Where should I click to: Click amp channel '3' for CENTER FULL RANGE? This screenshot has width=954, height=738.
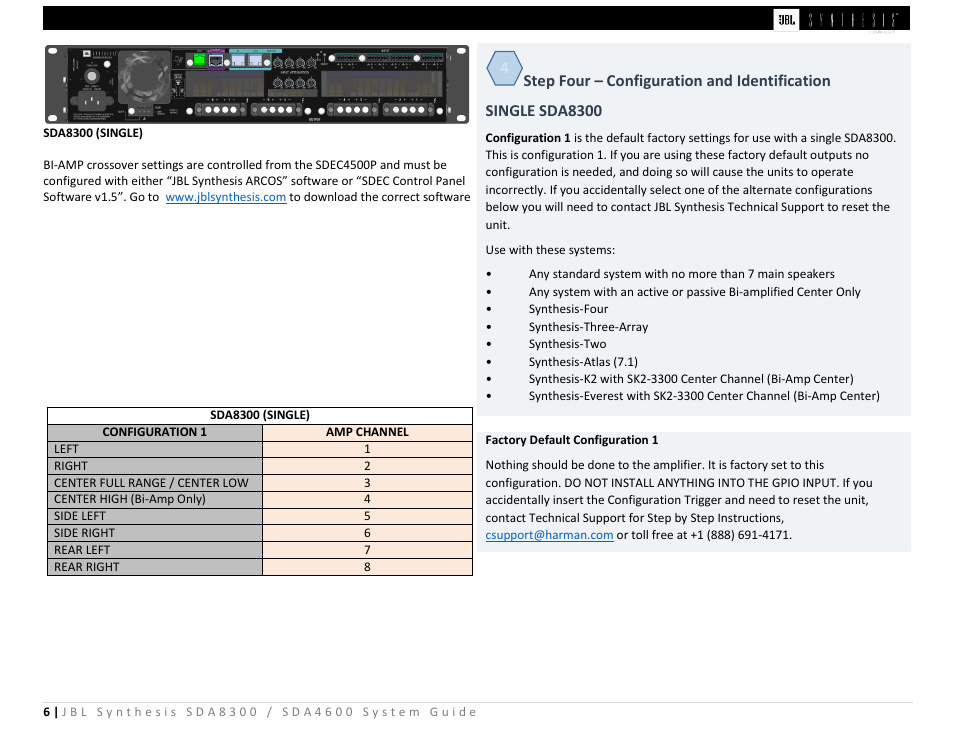pos(367,483)
